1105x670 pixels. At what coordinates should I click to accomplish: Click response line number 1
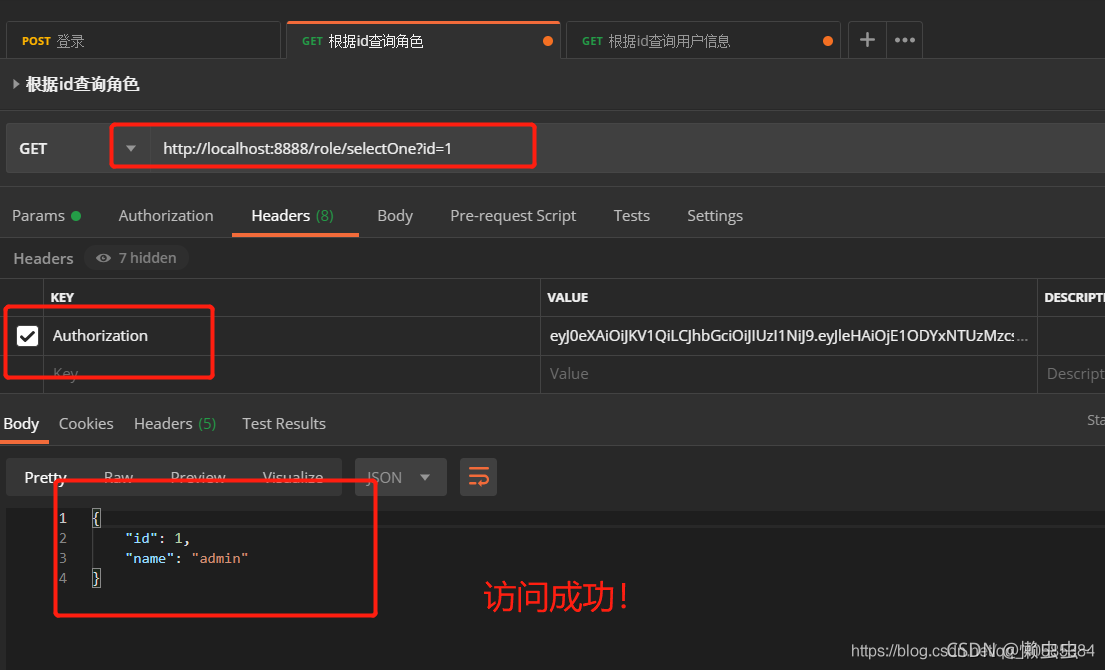(63, 519)
